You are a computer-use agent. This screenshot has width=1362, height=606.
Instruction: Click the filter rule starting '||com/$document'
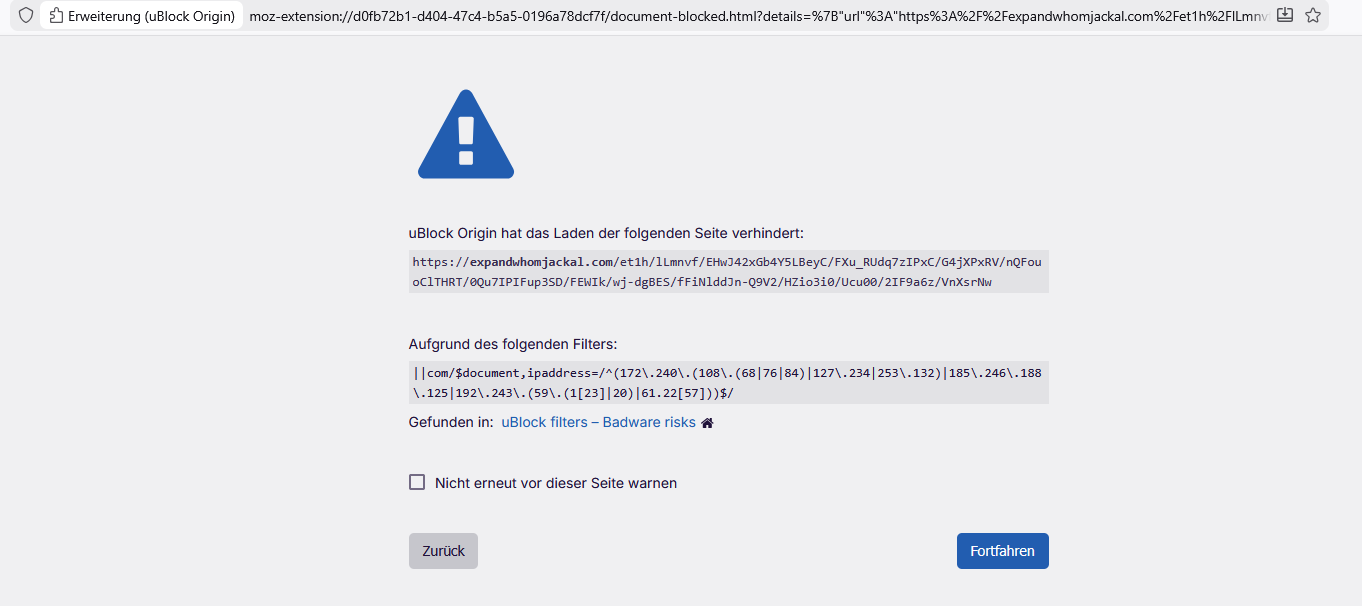(x=727, y=373)
